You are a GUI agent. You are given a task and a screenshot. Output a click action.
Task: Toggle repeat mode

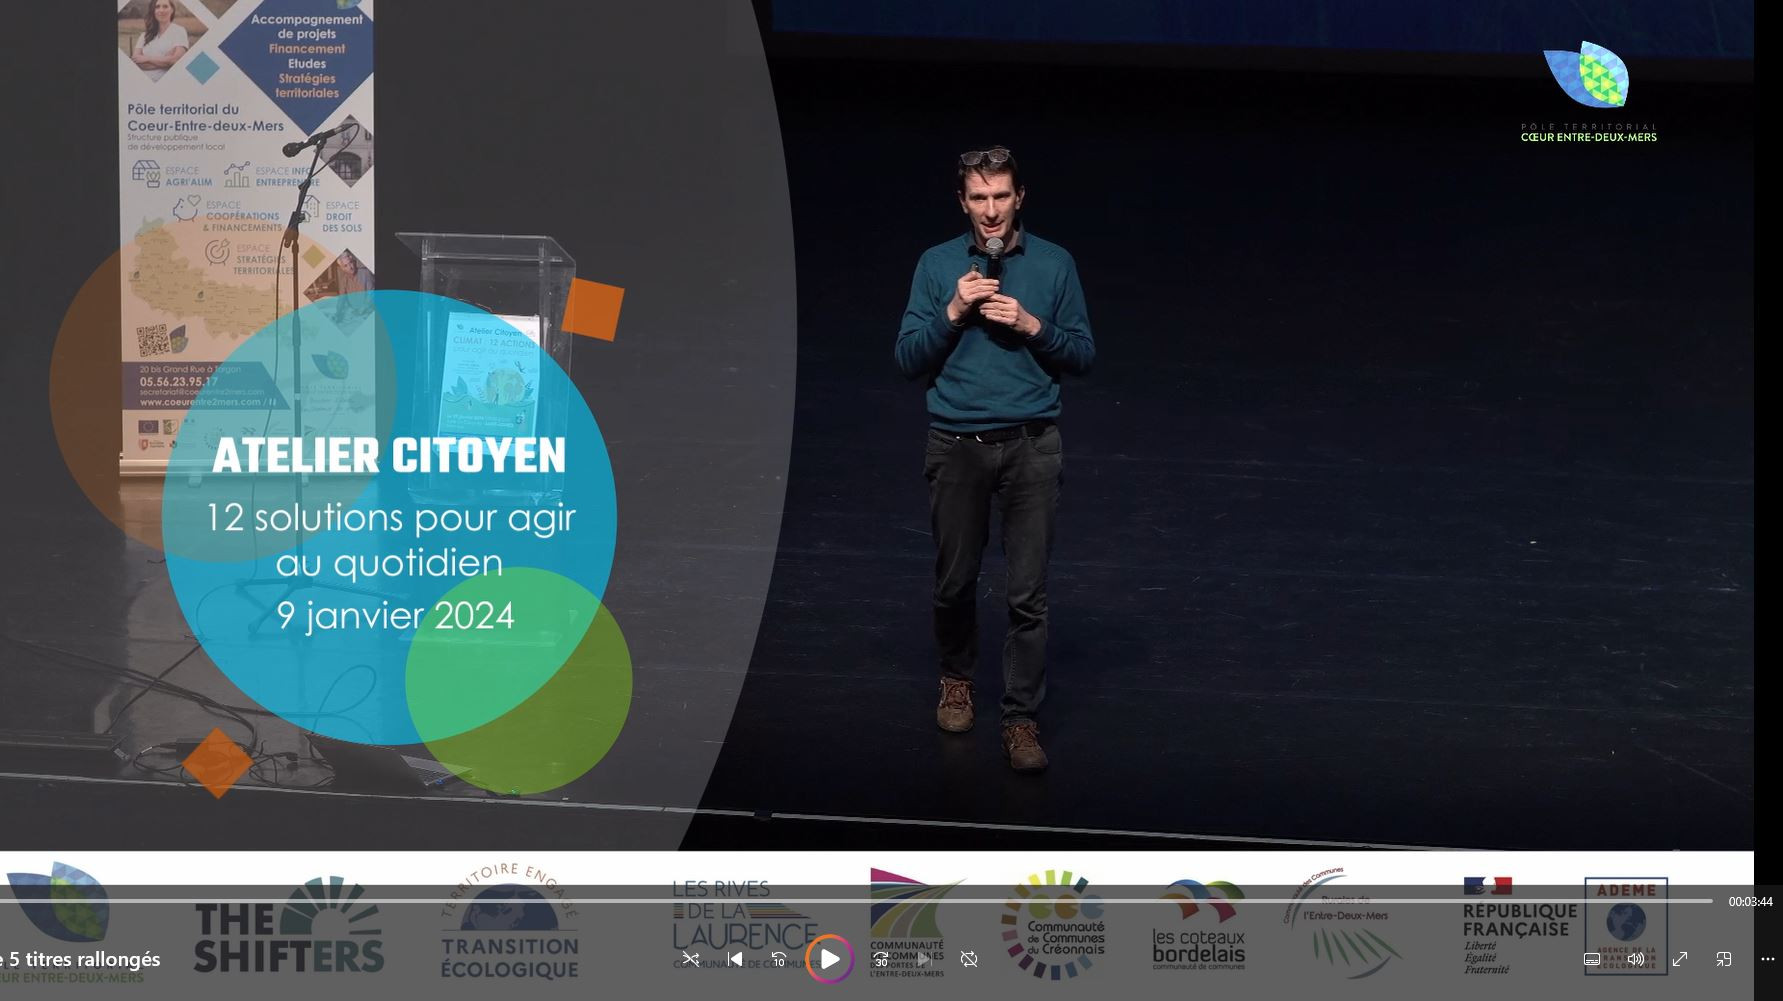[x=969, y=959]
